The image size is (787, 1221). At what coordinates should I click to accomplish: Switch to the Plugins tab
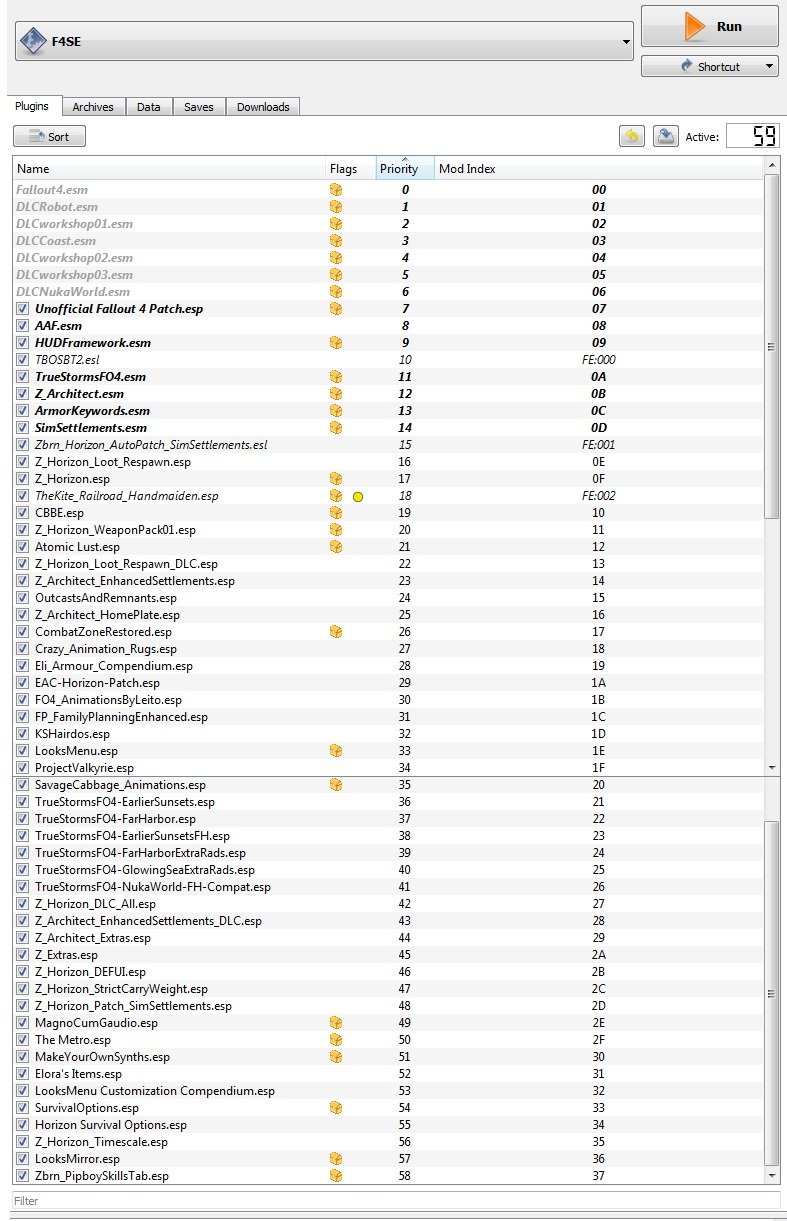32,106
